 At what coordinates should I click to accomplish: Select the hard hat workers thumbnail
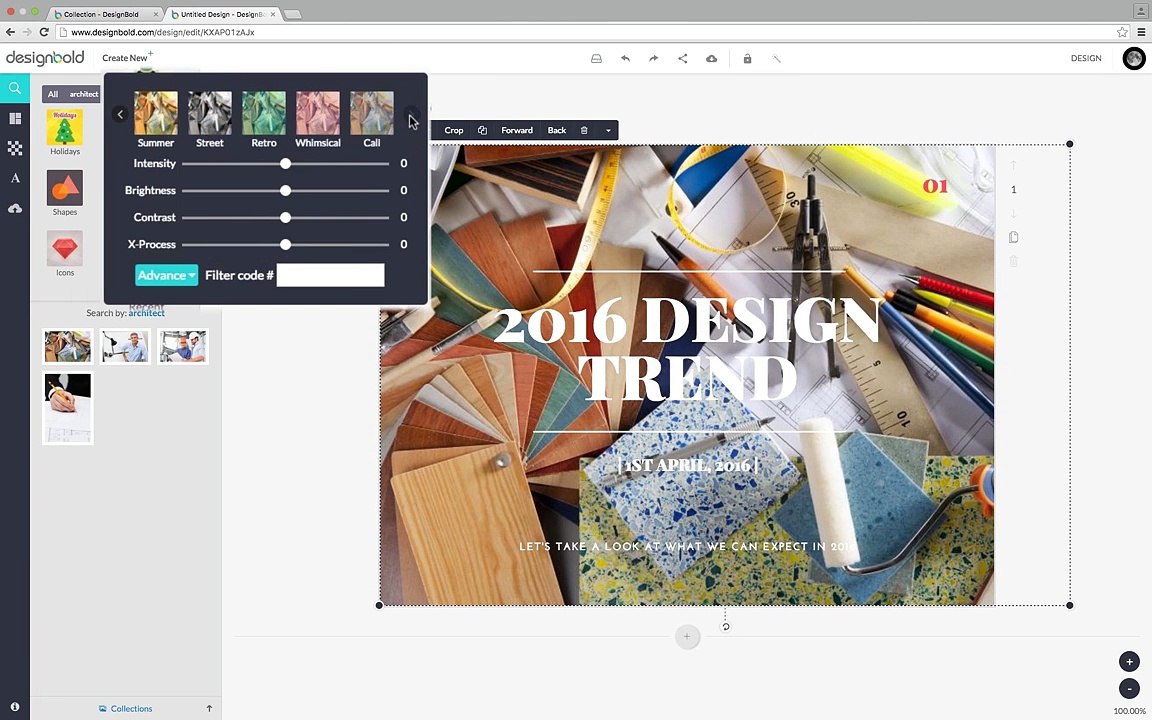click(182, 347)
